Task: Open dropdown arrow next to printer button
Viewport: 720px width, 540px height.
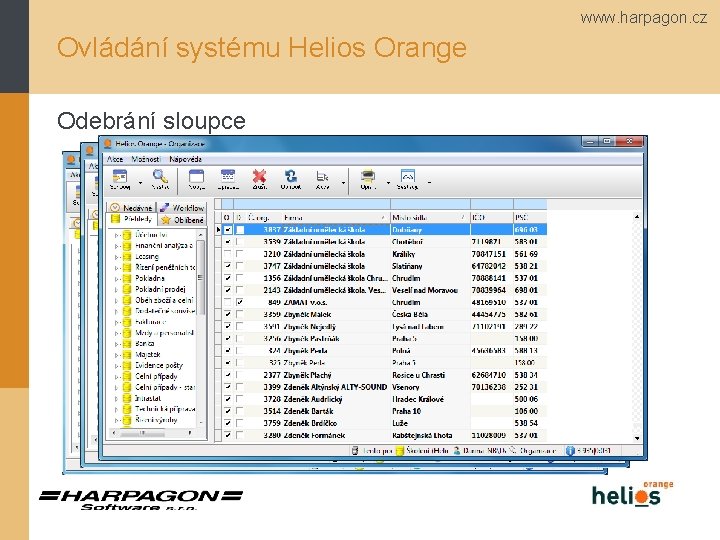Action: click(388, 182)
